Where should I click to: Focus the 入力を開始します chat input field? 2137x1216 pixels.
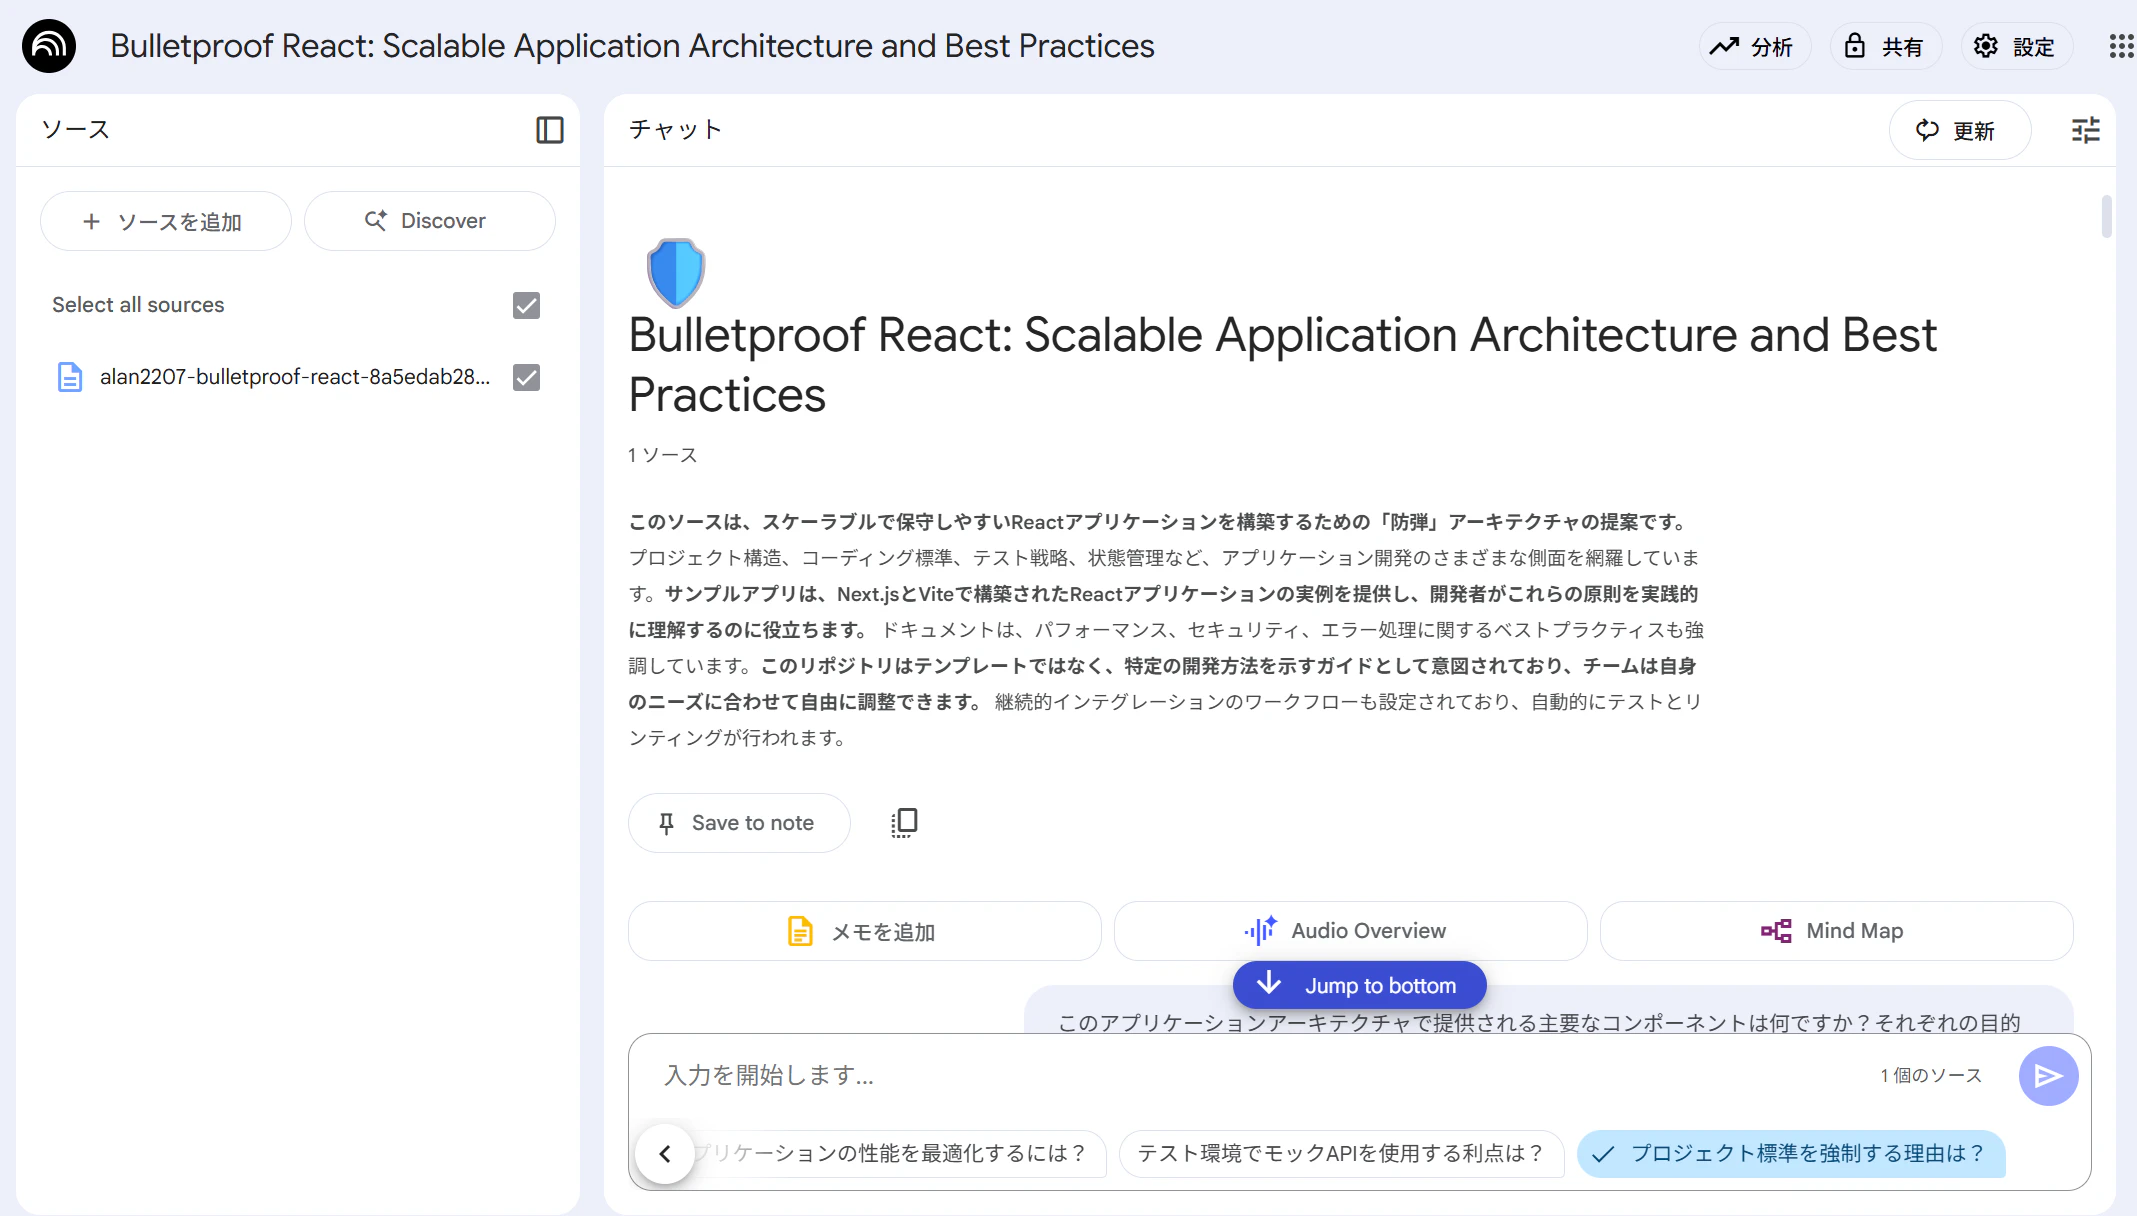point(1250,1075)
